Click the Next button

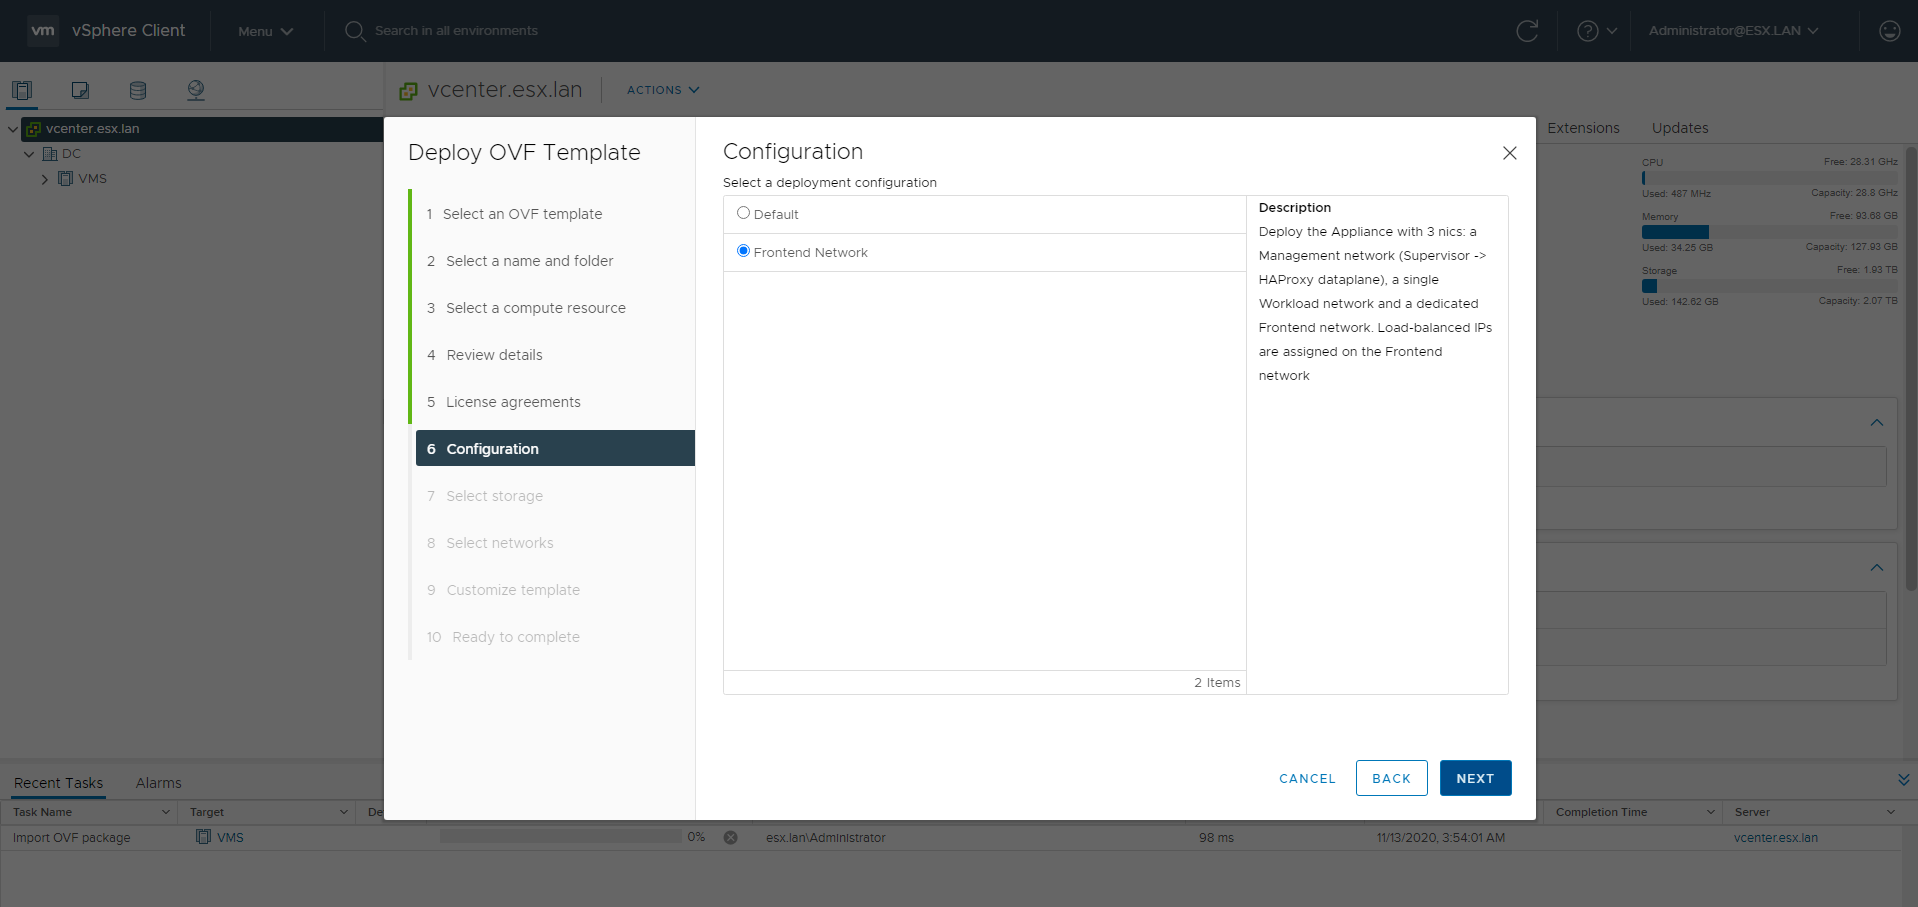(1475, 778)
